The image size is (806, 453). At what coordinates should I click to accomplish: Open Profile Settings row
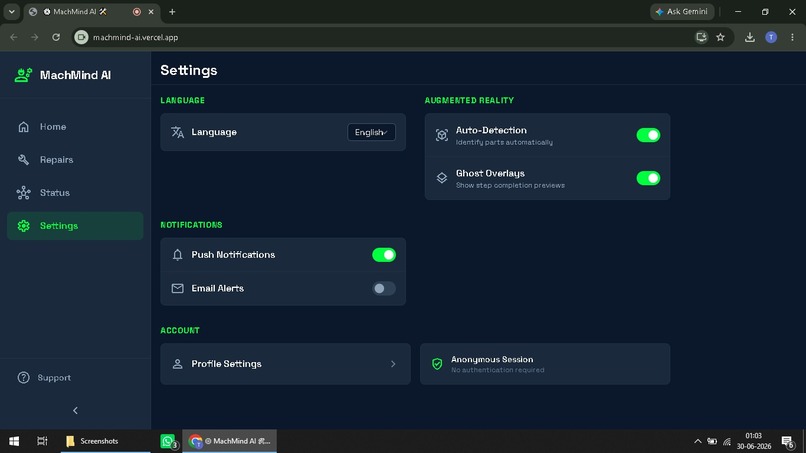285,364
